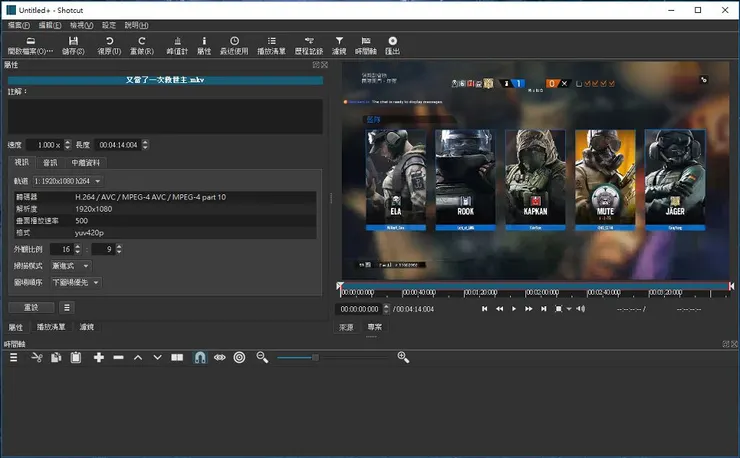Toggle the magnet snapping button
Image resolution: width=740 pixels, height=458 pixels.
tap(199, 357)
